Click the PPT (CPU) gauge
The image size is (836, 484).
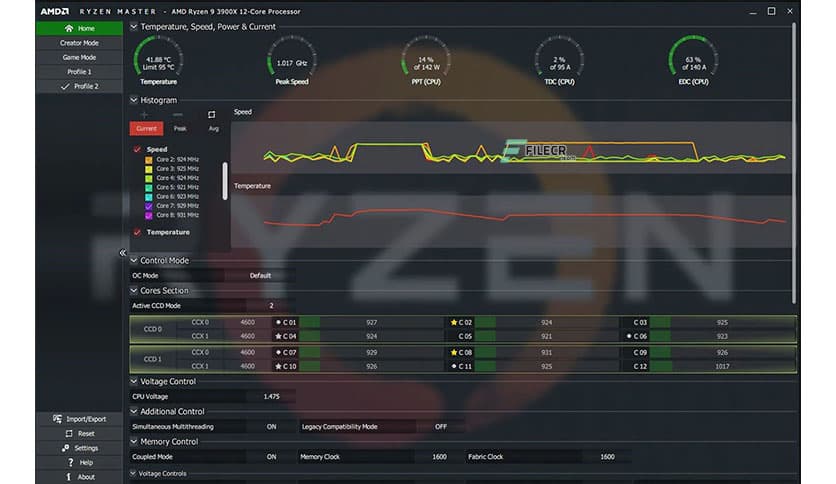(x=425, y=60)
